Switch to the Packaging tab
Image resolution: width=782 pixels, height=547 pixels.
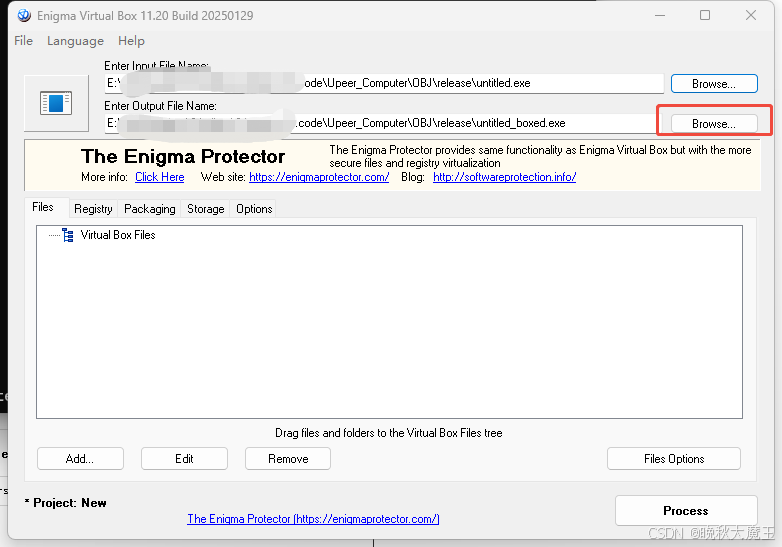pos(150,209)
